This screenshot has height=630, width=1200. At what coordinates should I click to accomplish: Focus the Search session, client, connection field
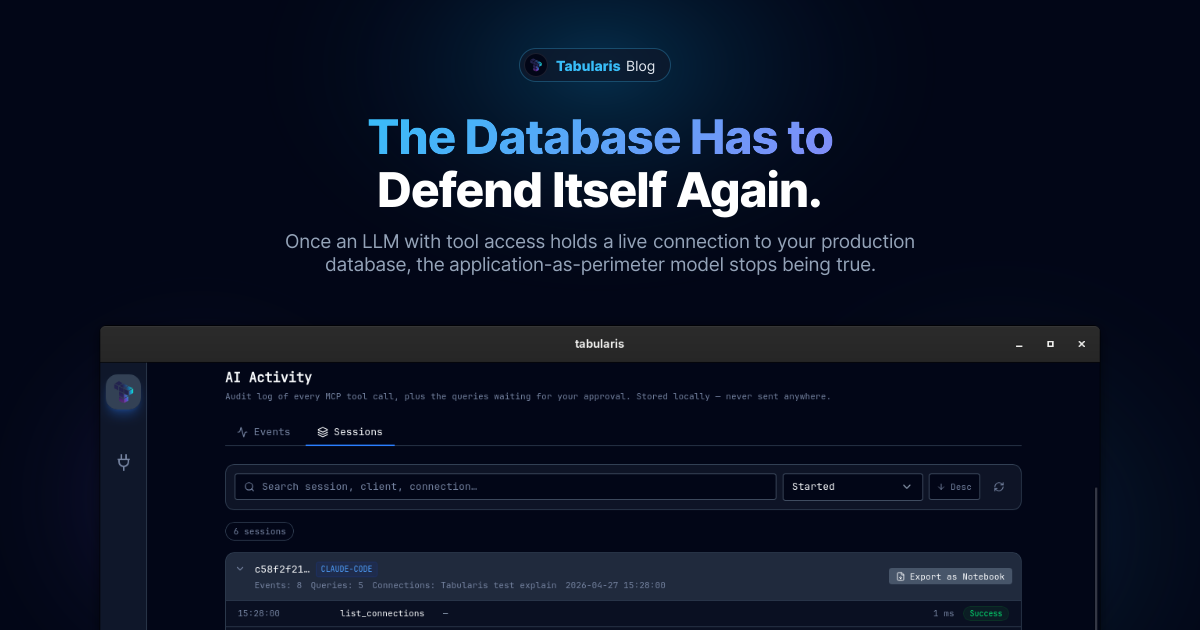click(x=505, y=487)
